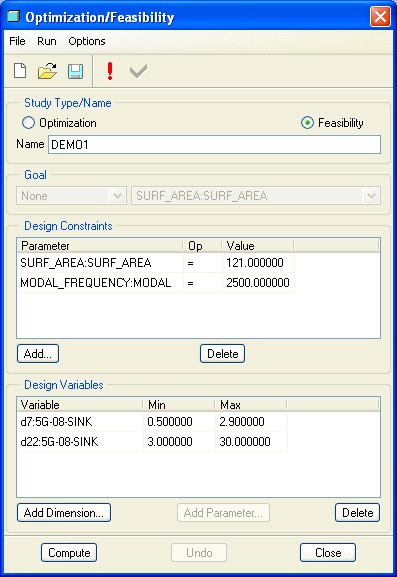Click Add... under Design Constraints
This screenshot has height=577, width=397.
click(x=38, y=354)
